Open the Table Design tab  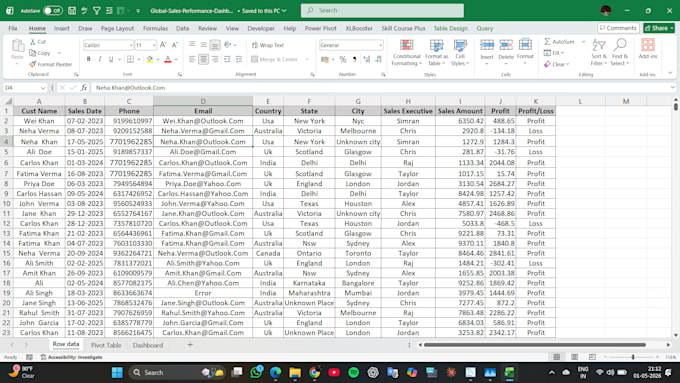(x=451, y=28)
